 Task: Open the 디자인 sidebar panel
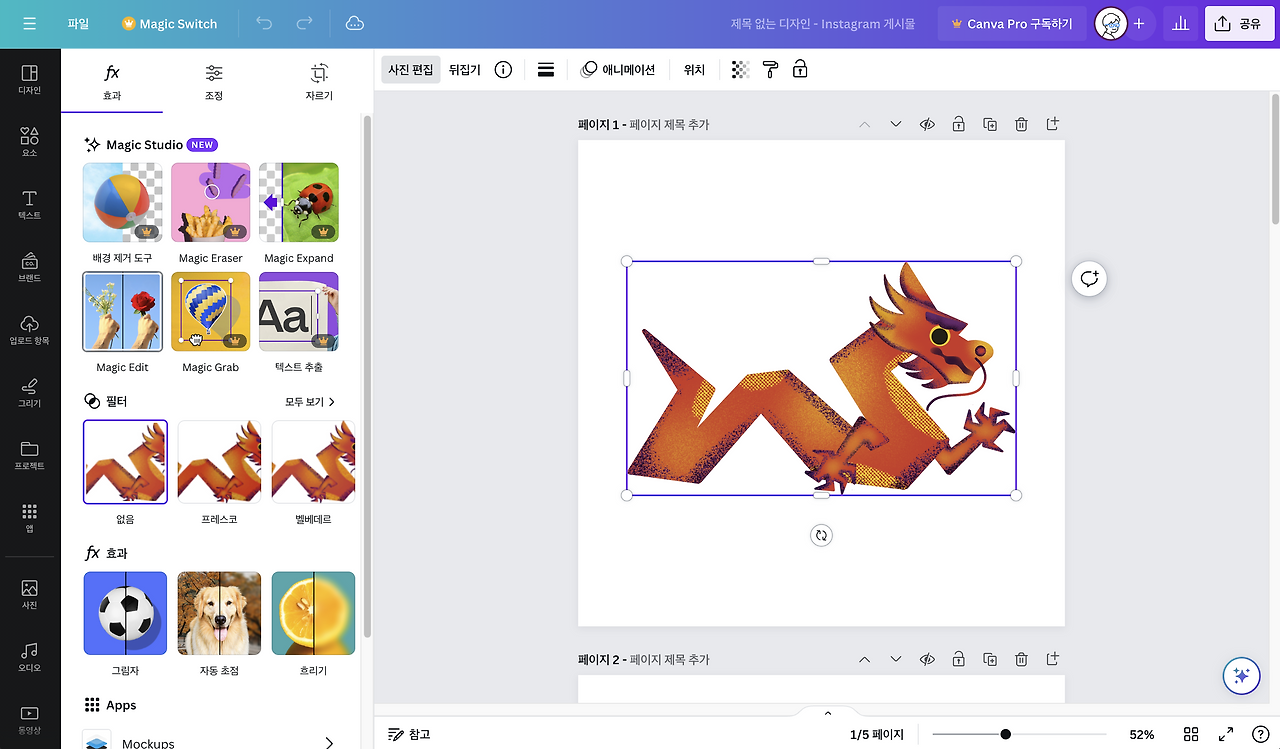30,80
